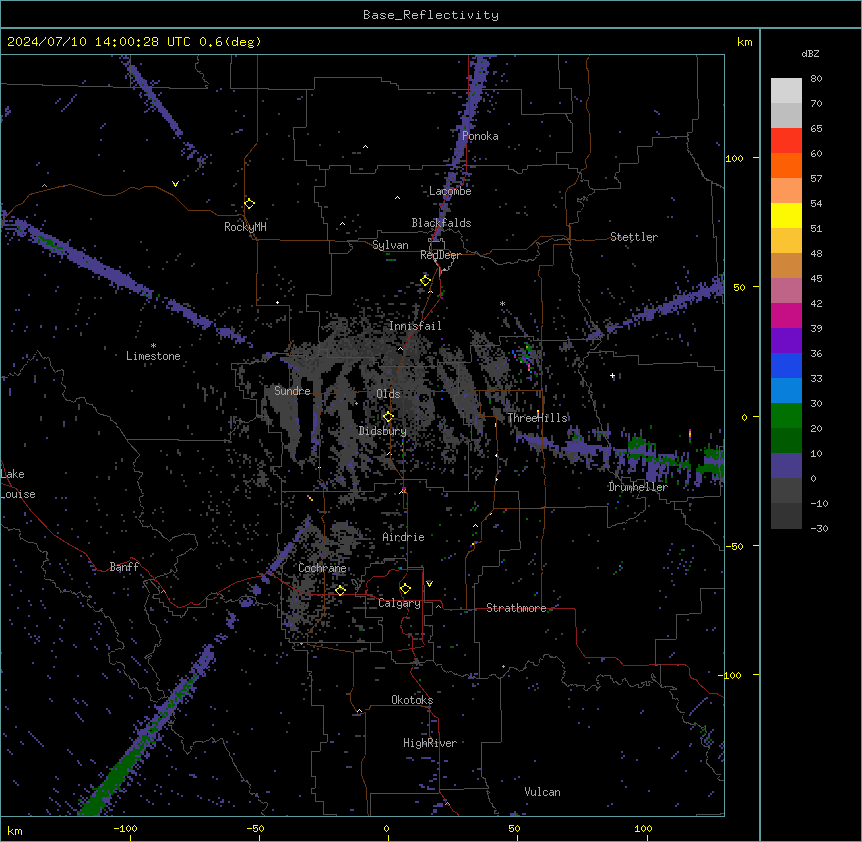
Task: Click the Base_Reflectivity title text
Action: click(431, 15)
